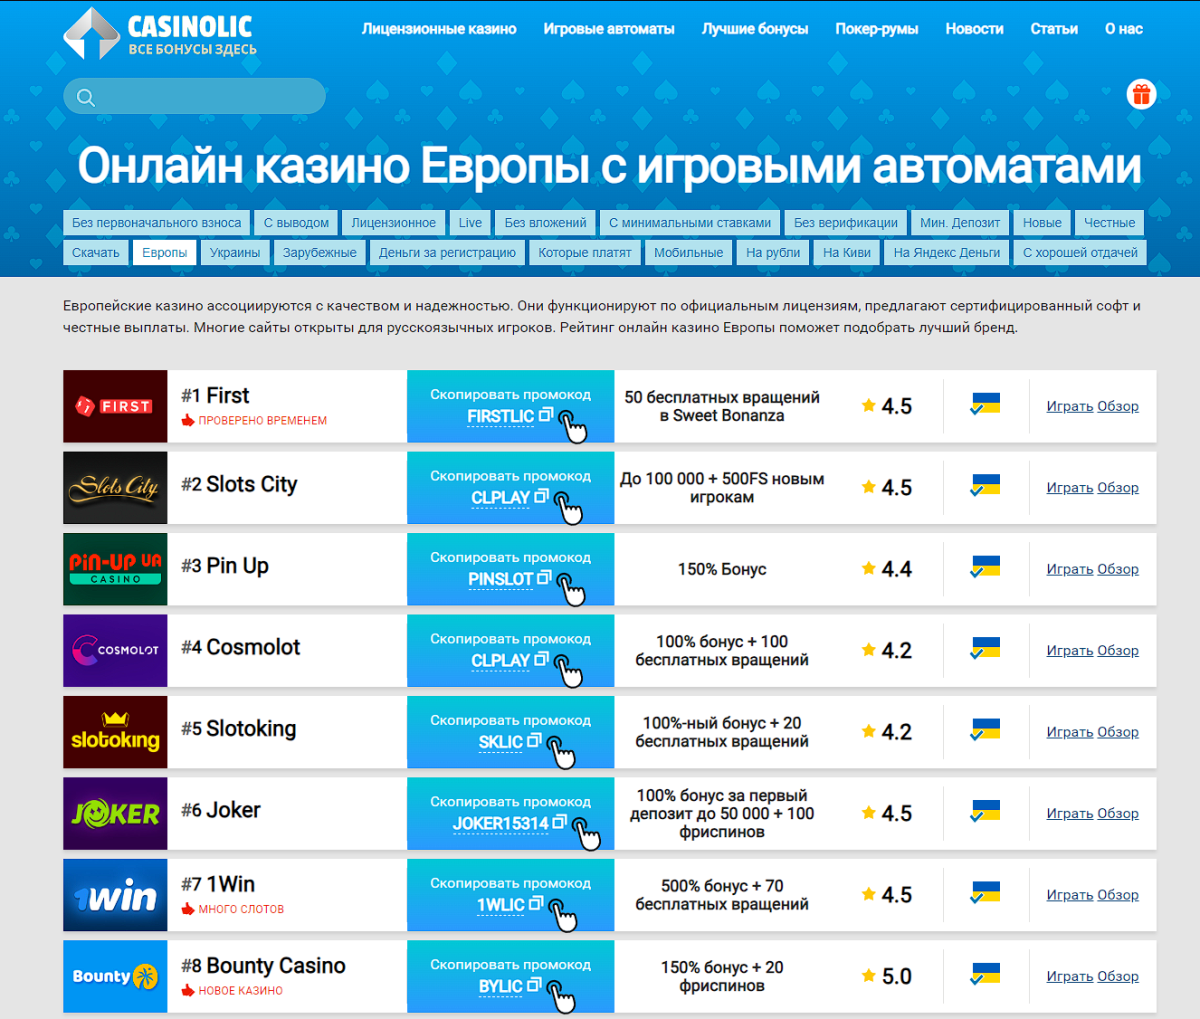Open the 'Покер-румы' menu item
The height and width of the screenshot is (1019, 1200).
pyautogui.click(x=876, y=29)
